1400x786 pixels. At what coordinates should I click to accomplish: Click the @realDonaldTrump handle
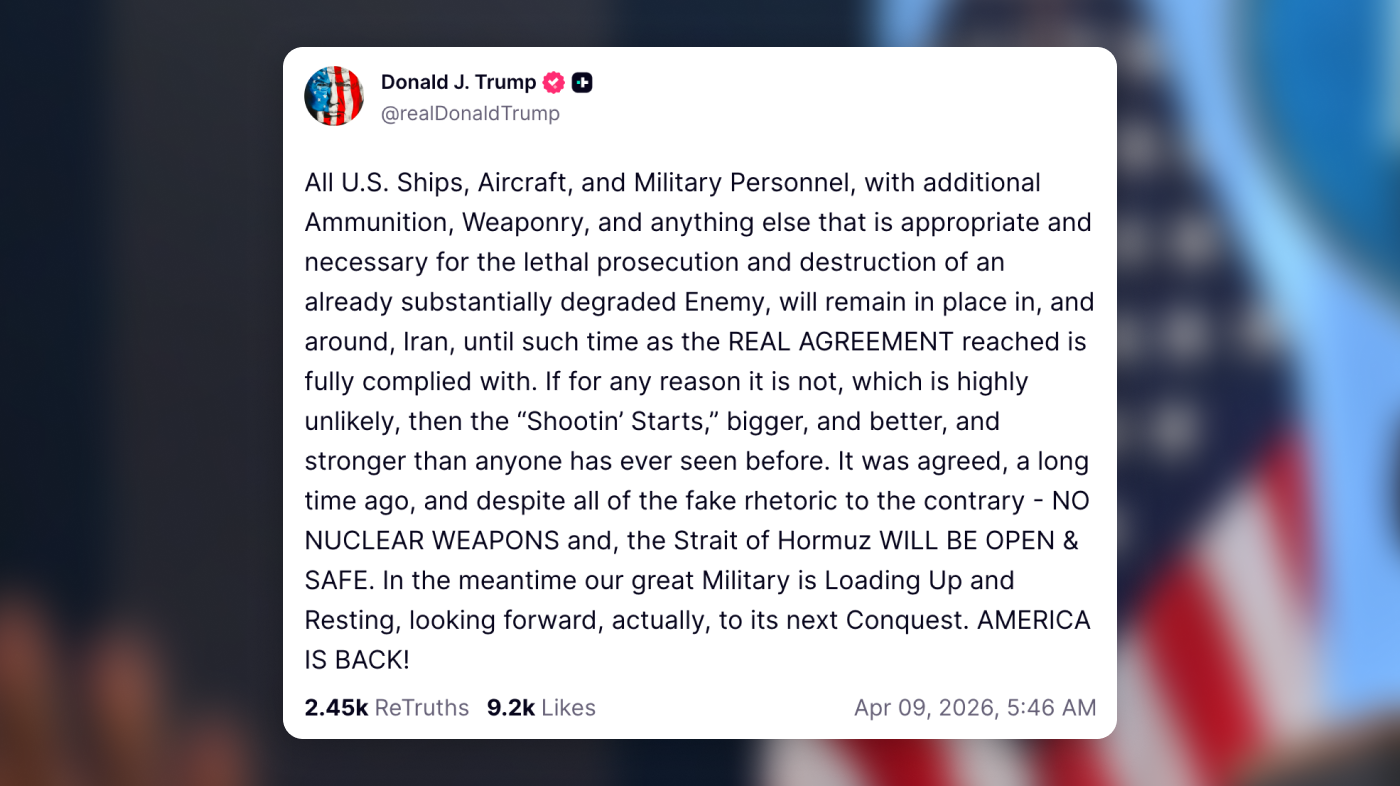click(470, 114)
